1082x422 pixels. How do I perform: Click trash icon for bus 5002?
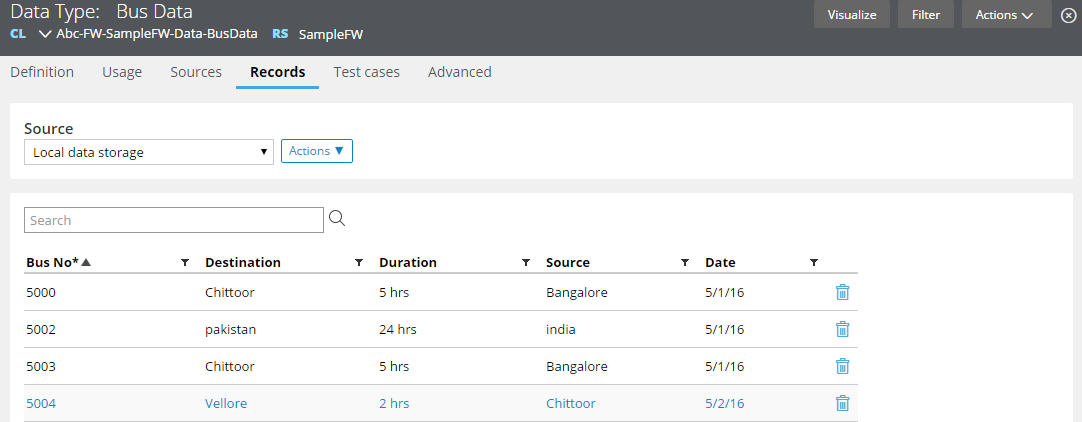coord(842,329)
